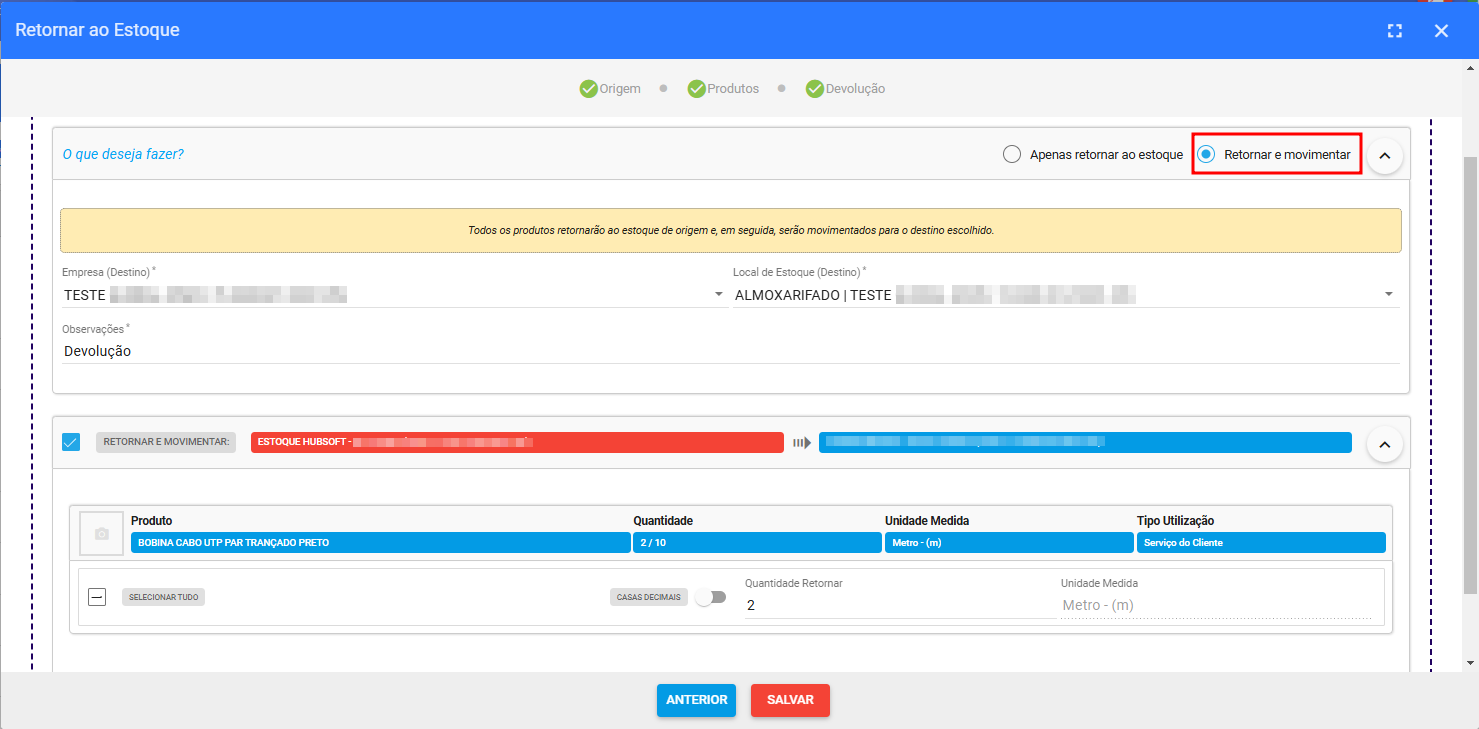
Task: Enable the Casas Decimais switch
Action: [x=710, y=597]
